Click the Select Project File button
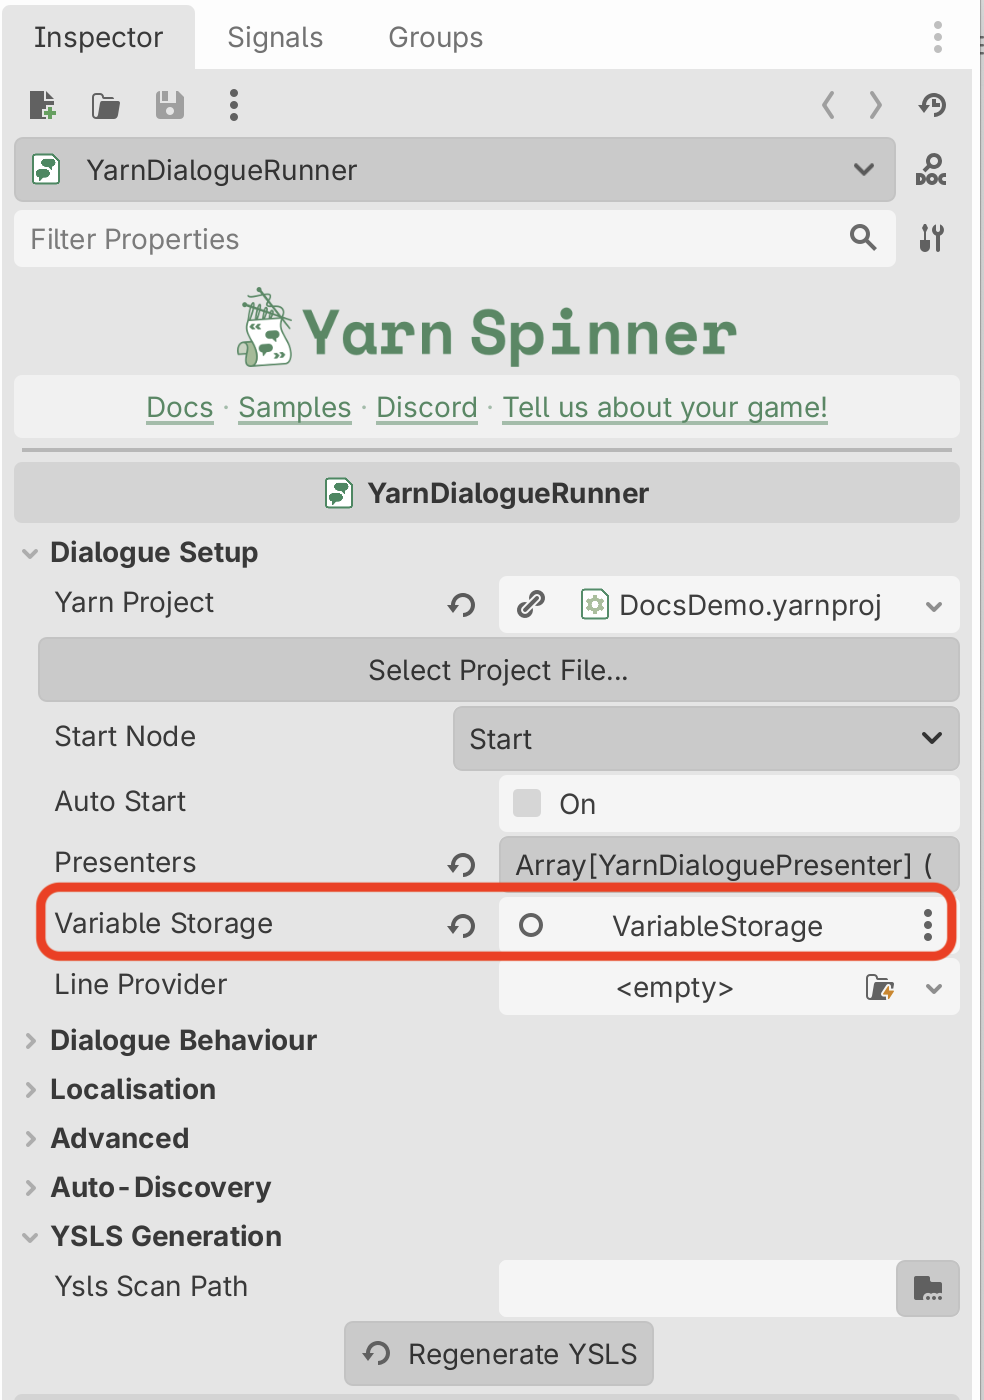984x1400 pixels. 498,670
